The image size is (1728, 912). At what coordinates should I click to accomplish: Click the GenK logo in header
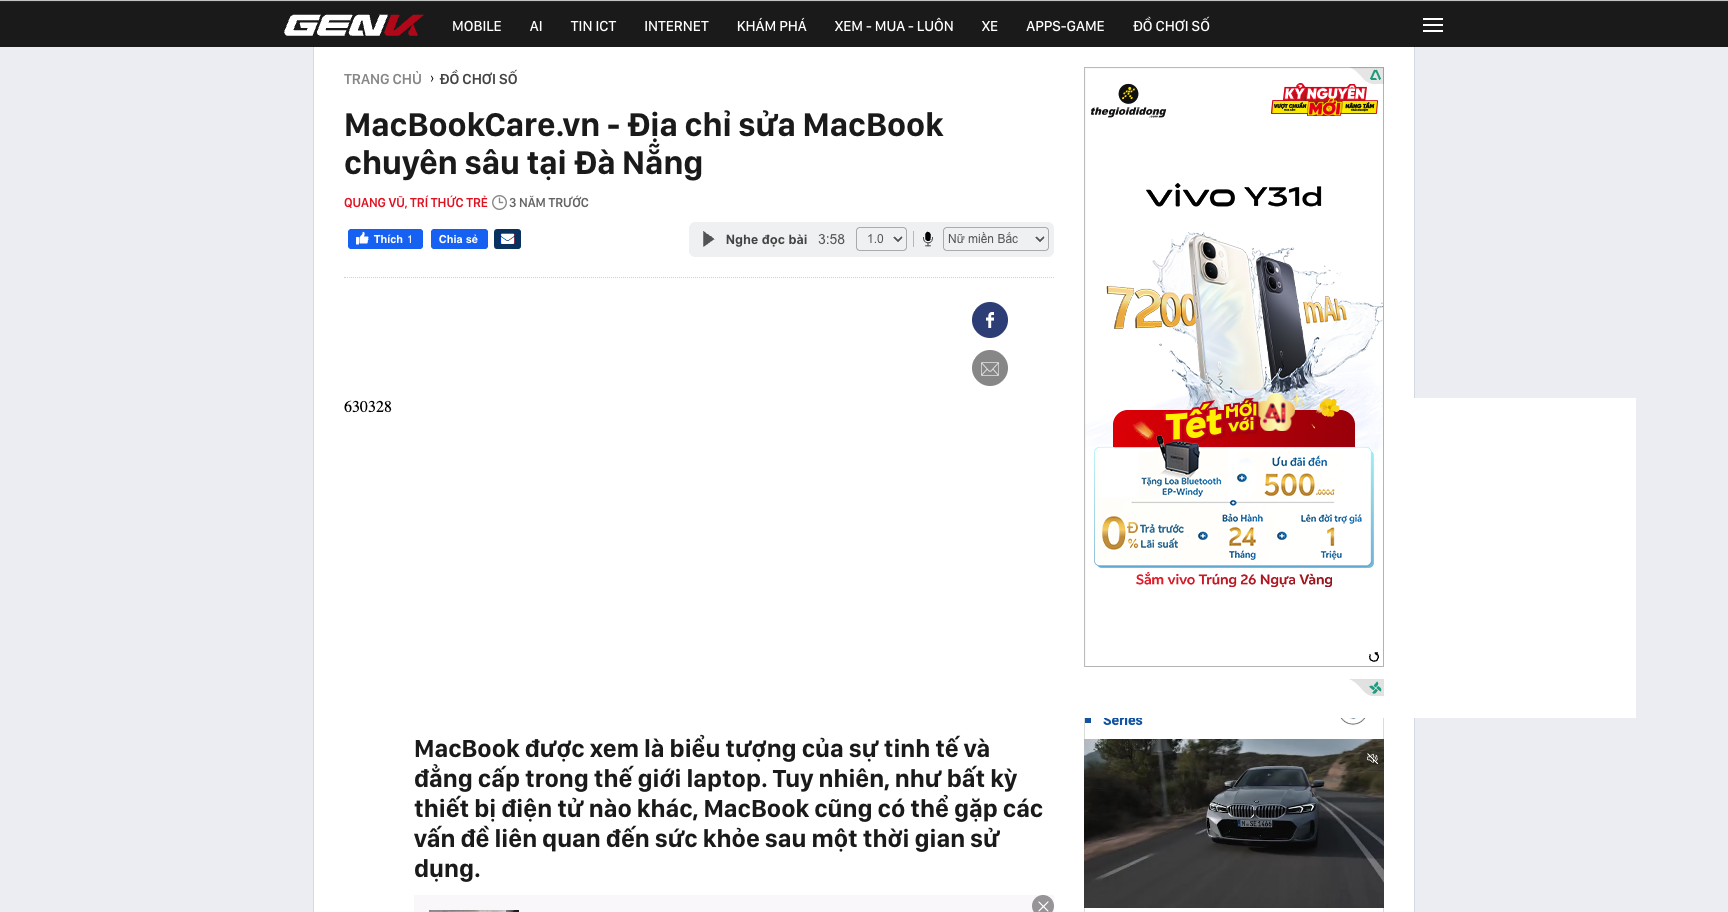(x=352, y=25)
